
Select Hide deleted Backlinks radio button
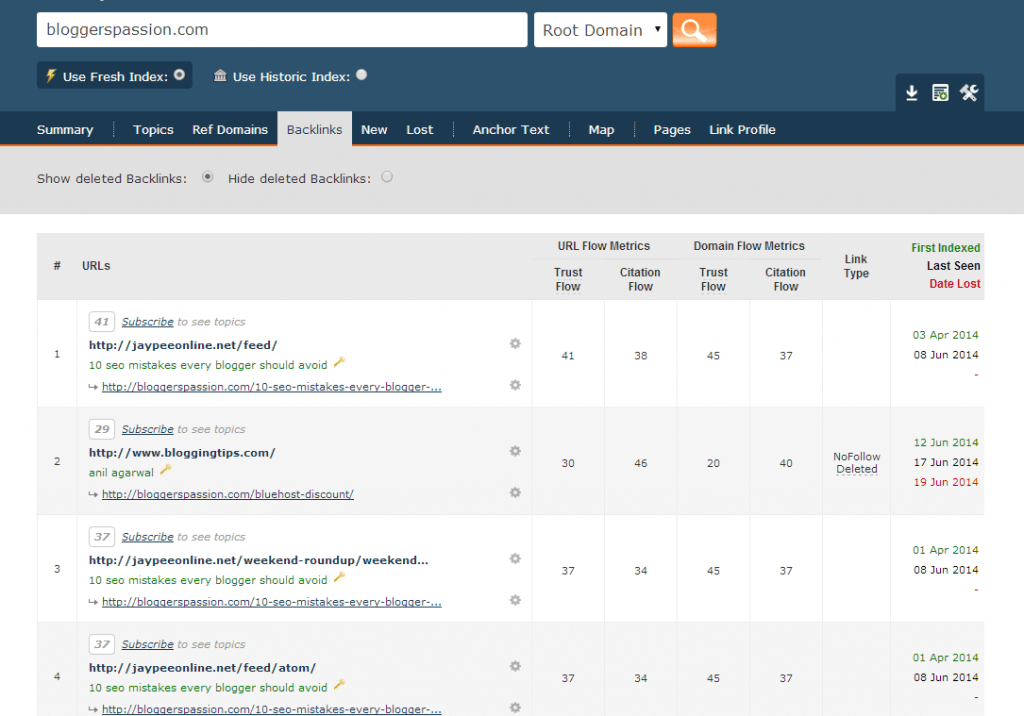pos(387,176)
